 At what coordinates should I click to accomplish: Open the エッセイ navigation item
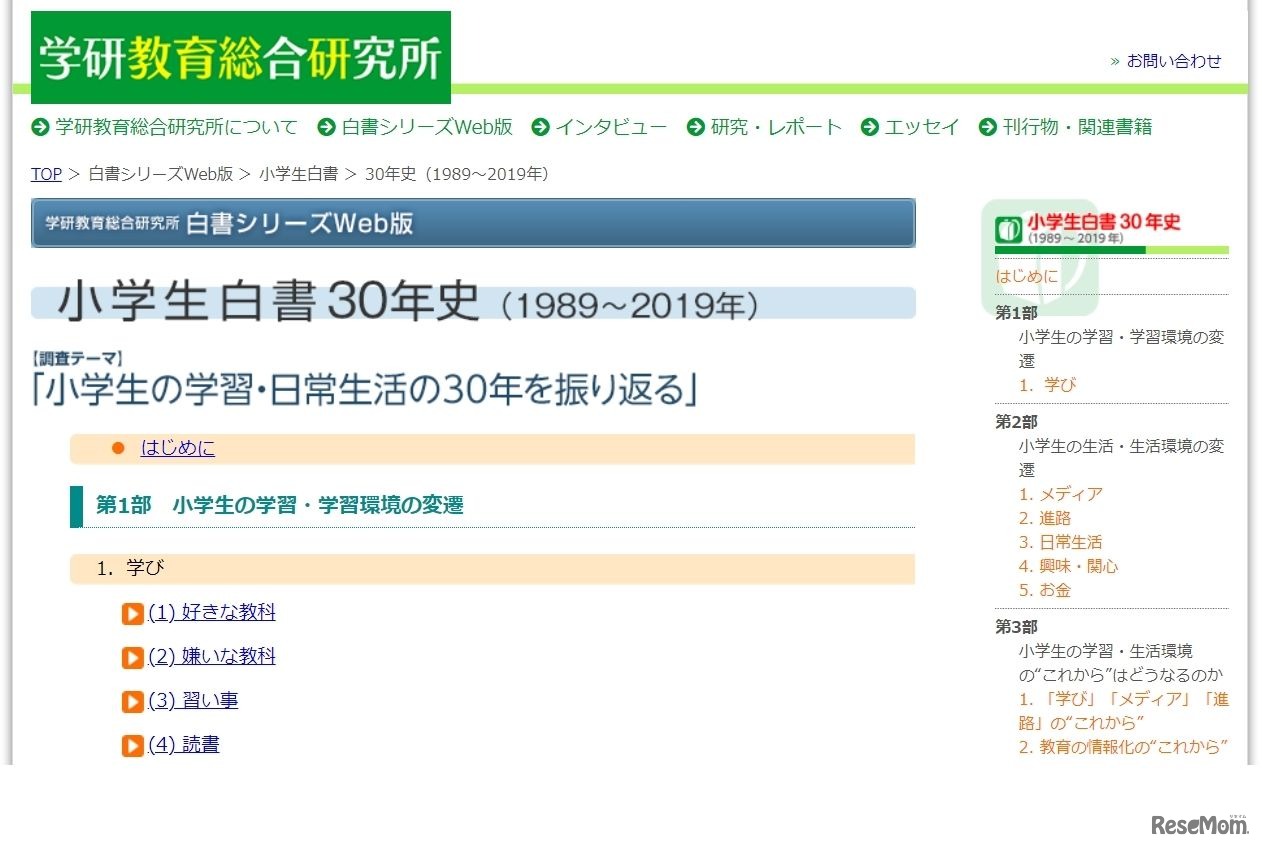922,127
